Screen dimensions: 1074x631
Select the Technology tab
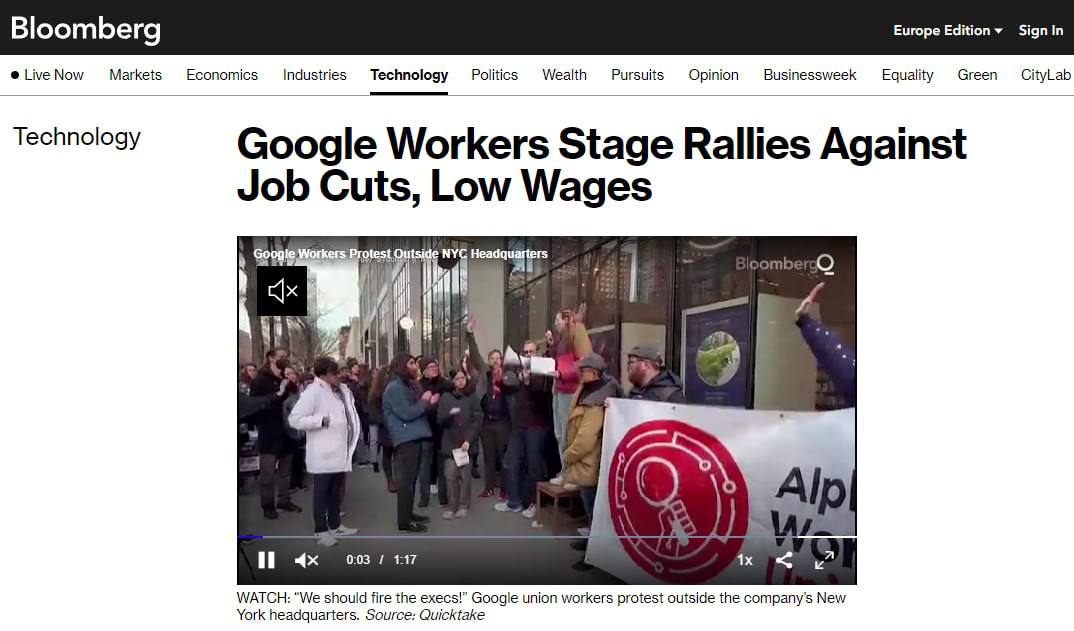[409, 75]
